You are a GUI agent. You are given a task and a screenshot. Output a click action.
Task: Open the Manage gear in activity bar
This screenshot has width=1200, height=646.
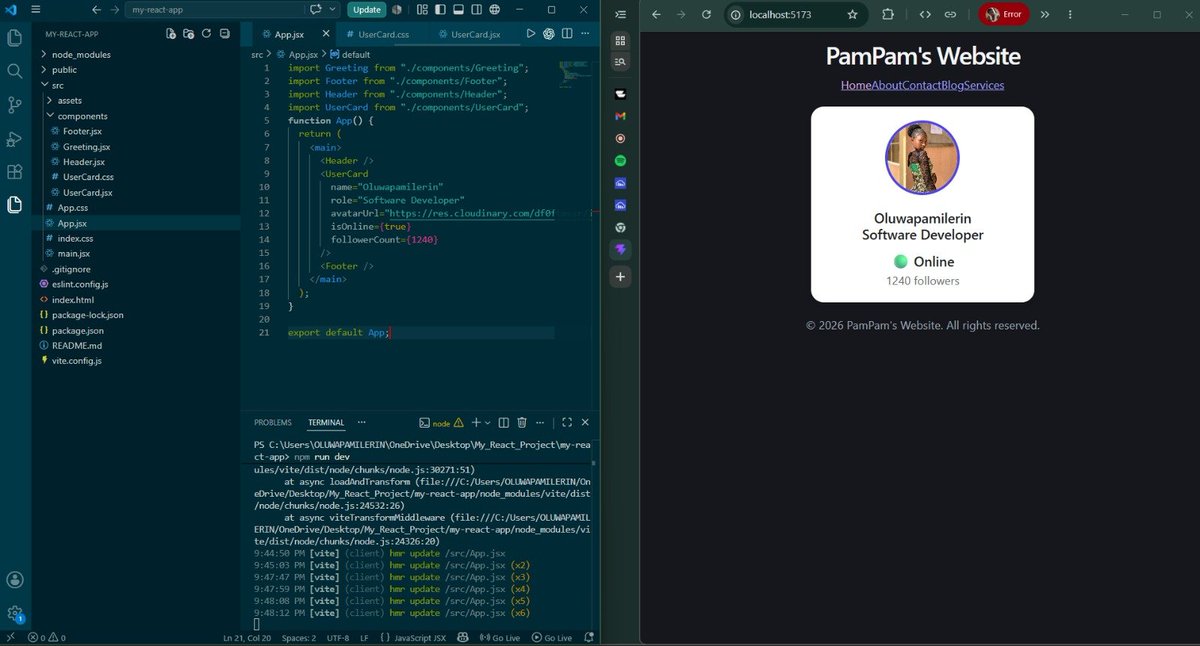tap(14, 613)
